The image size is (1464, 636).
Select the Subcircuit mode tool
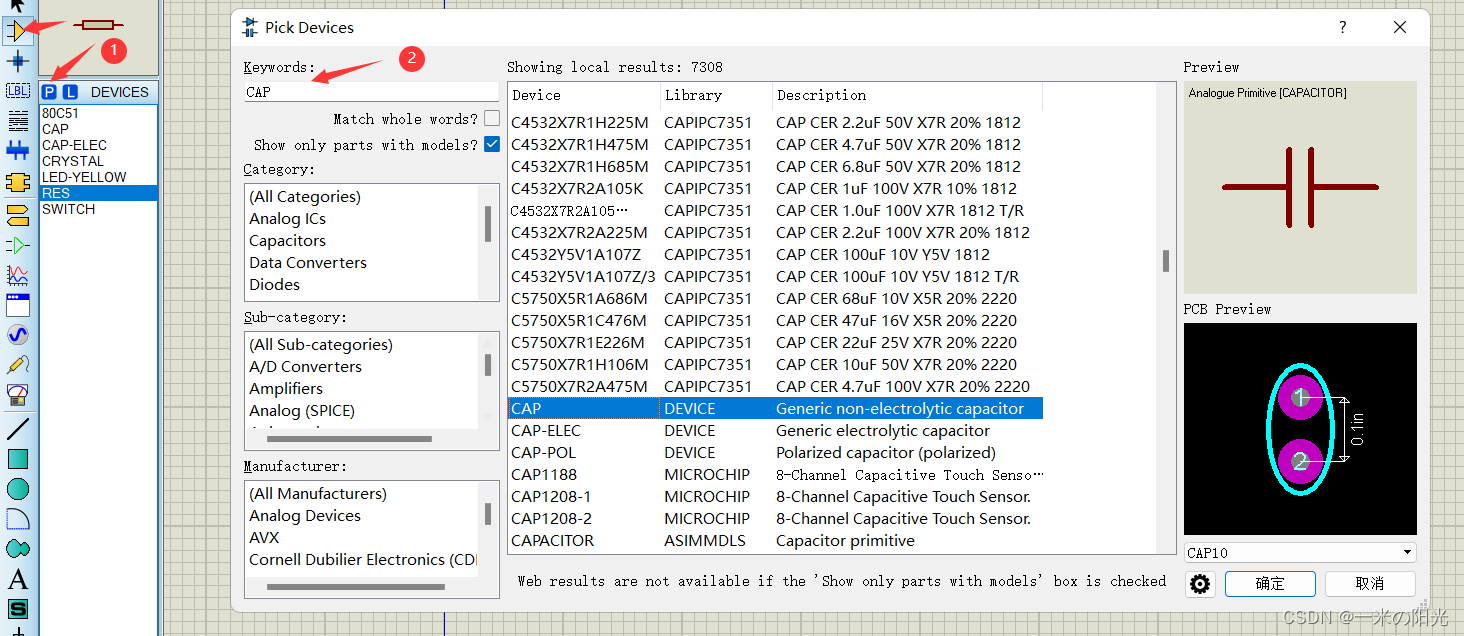pos(18,183)
